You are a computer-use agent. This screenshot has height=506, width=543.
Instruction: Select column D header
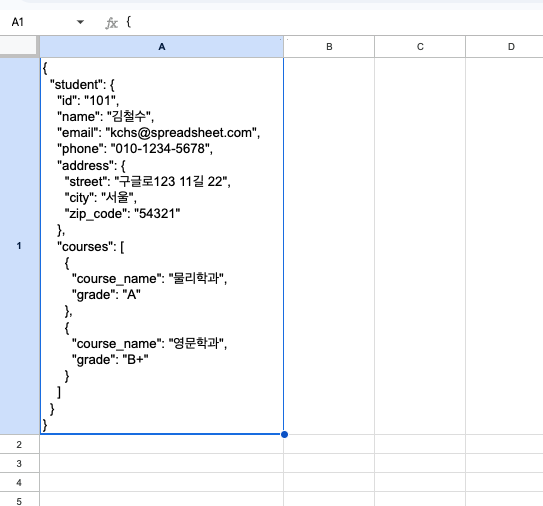(x=505, y=47)
